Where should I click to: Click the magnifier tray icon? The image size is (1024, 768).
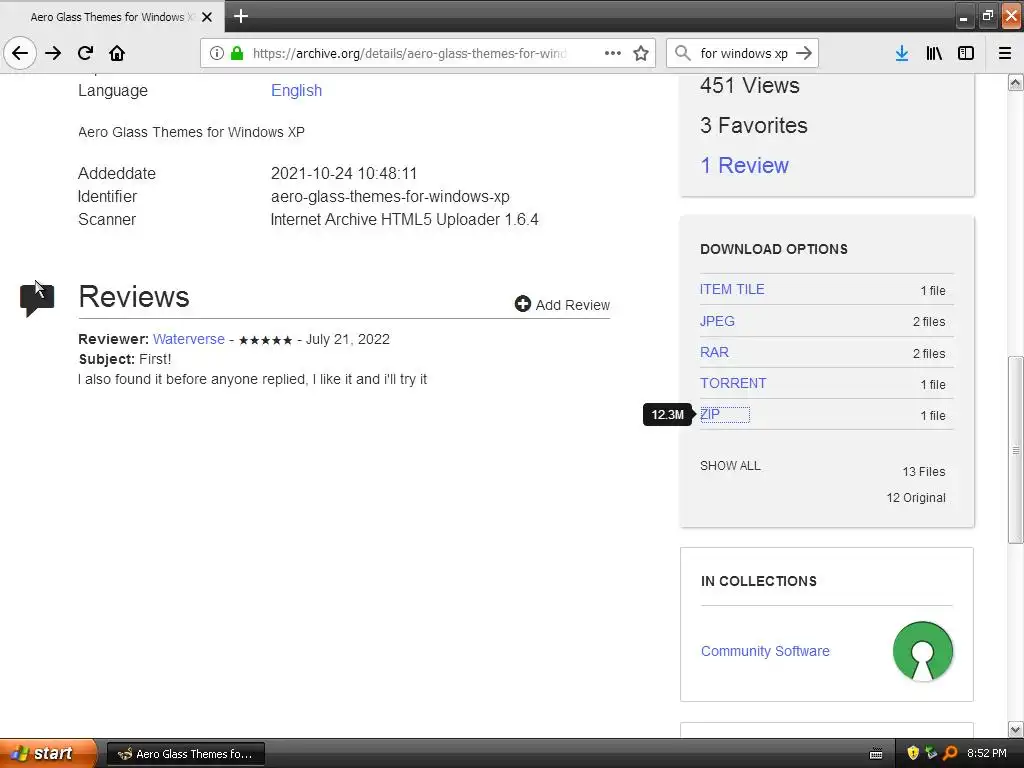950,753
